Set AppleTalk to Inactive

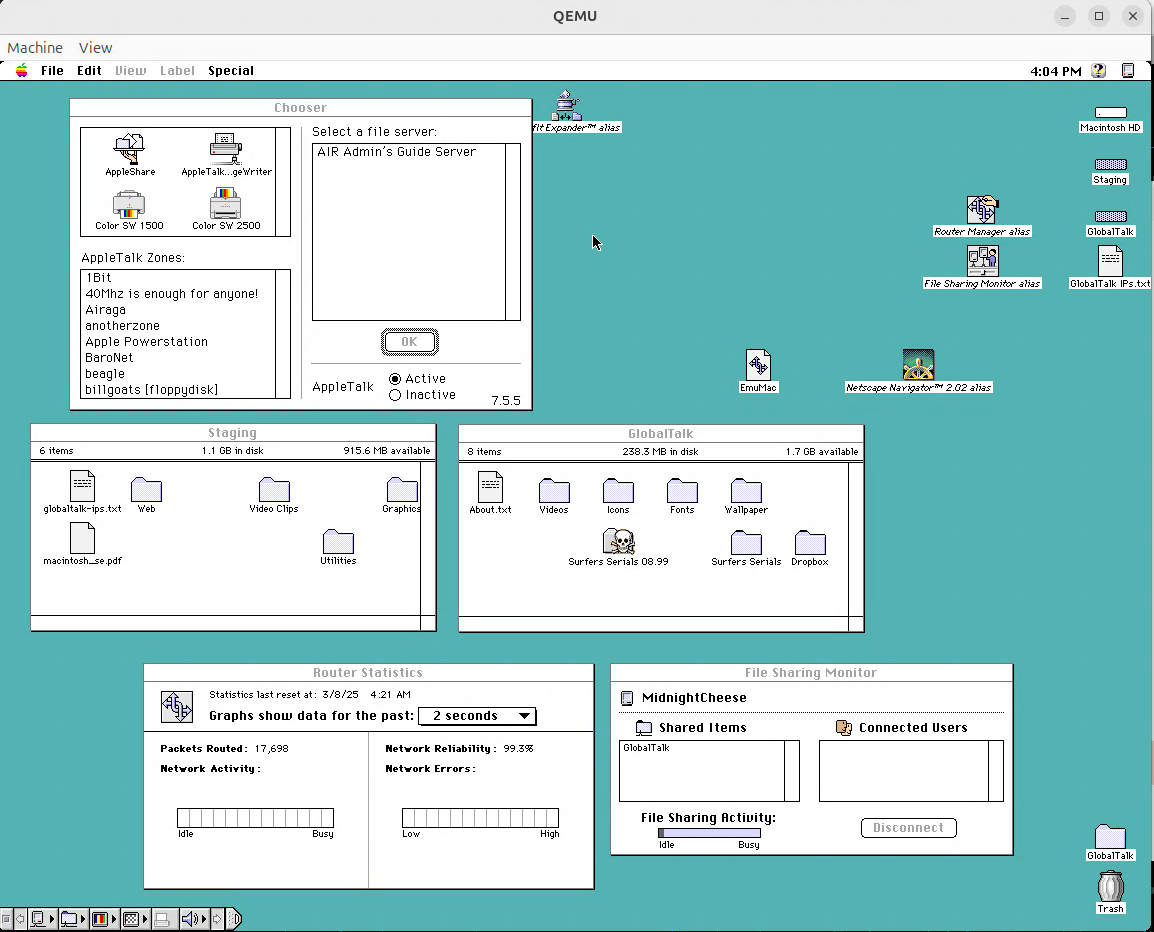422,395
